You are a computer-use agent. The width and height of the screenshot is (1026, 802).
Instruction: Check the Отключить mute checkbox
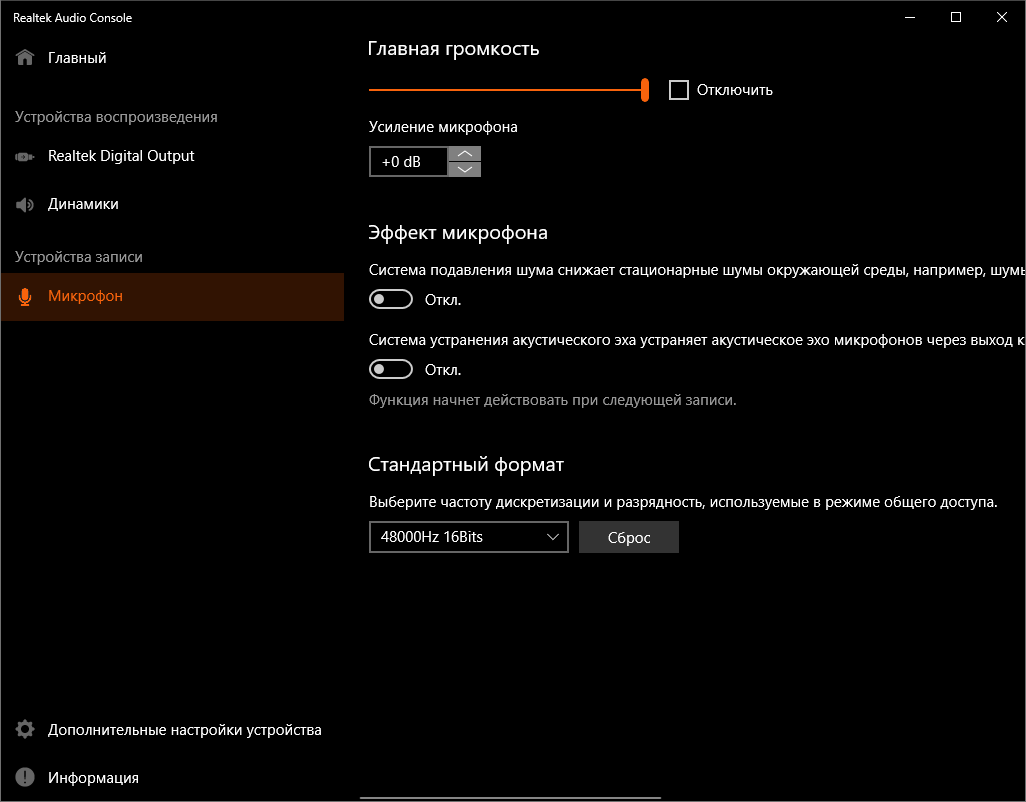point(679,90)
